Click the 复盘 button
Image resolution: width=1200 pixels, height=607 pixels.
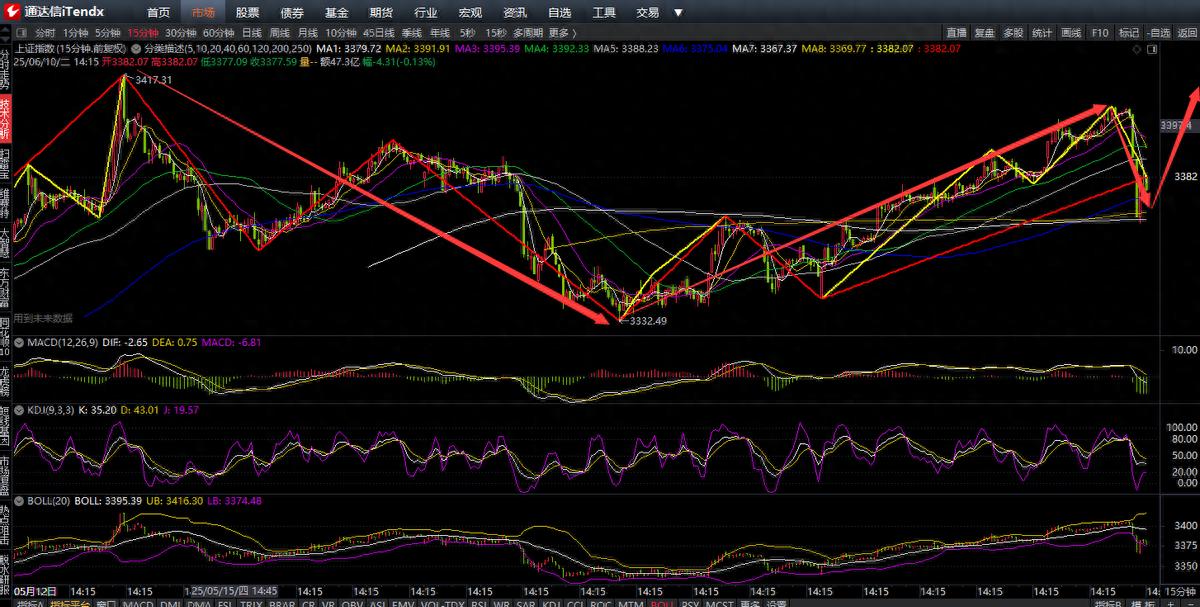tap(985, 33)
